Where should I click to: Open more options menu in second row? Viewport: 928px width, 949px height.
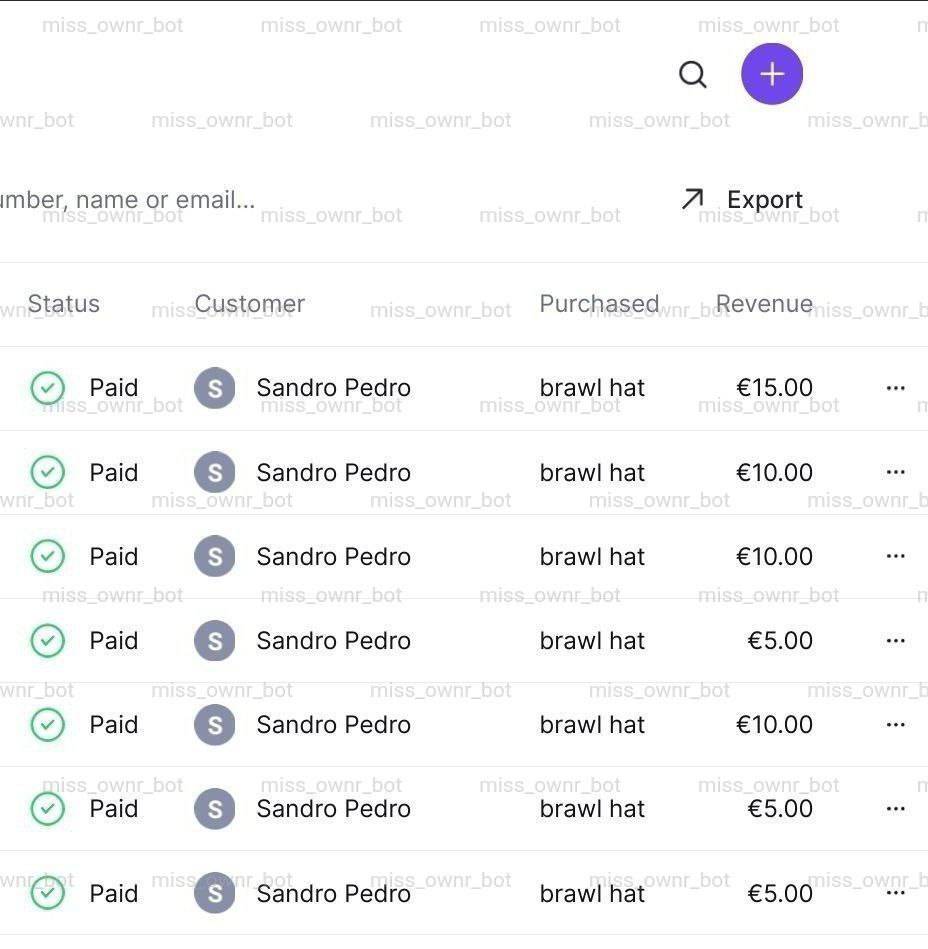[895, 472]
